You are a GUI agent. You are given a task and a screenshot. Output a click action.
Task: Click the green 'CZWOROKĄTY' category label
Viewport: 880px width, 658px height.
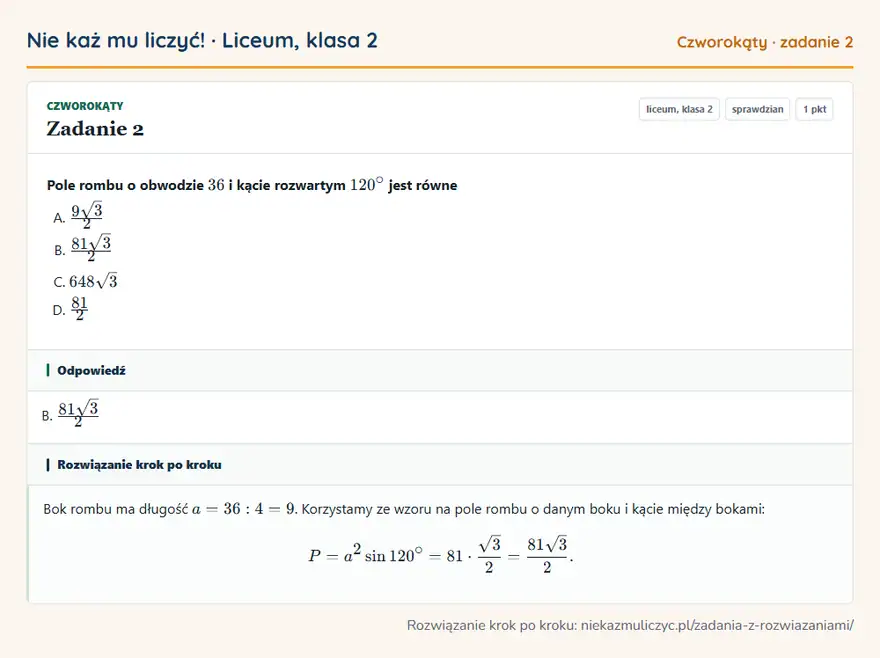(85, 106)
